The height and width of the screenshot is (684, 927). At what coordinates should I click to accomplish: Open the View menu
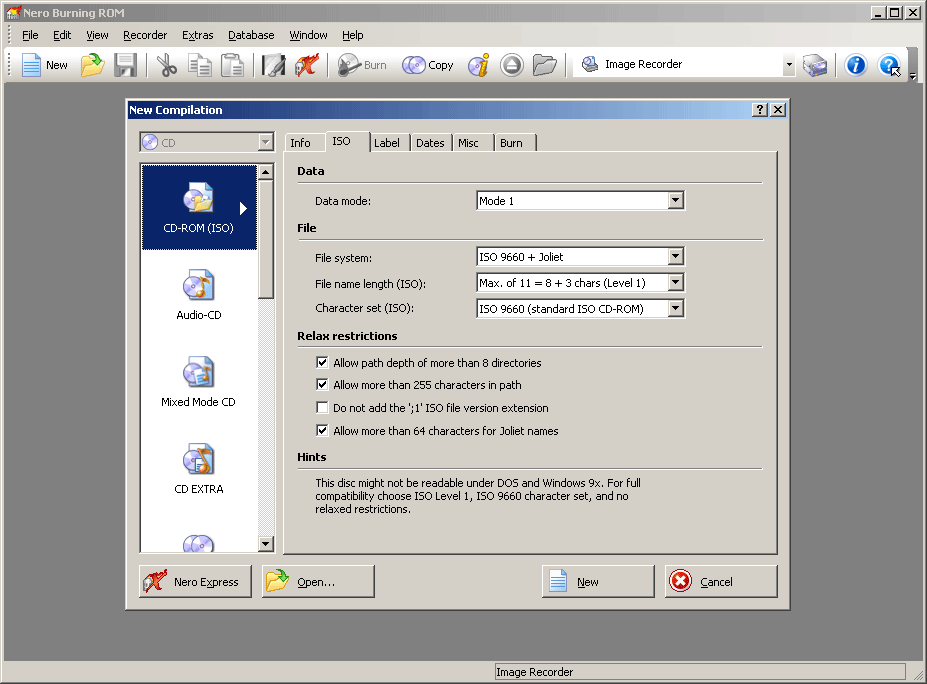click(x=98, y=35)
